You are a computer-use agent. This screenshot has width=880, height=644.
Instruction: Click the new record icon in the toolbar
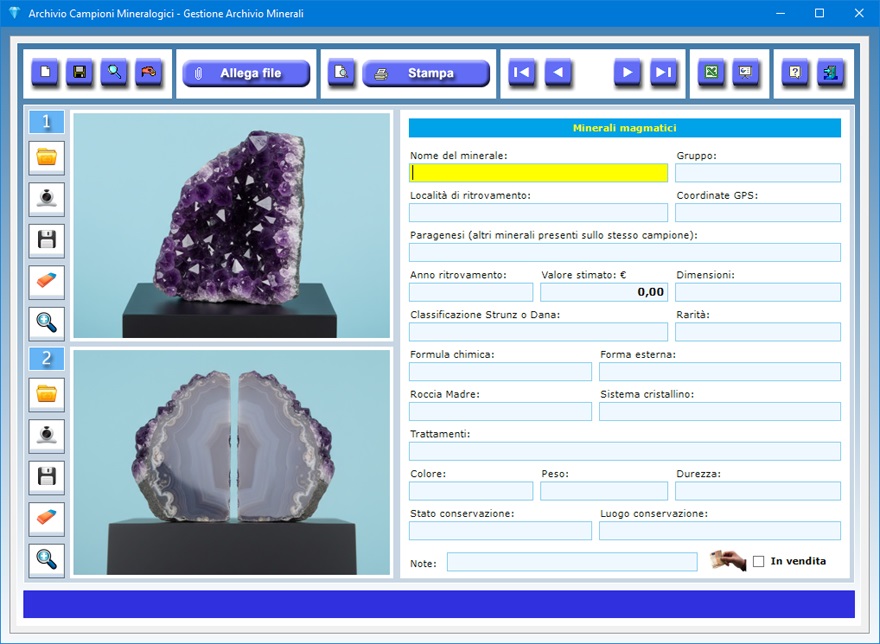point(45,73)
